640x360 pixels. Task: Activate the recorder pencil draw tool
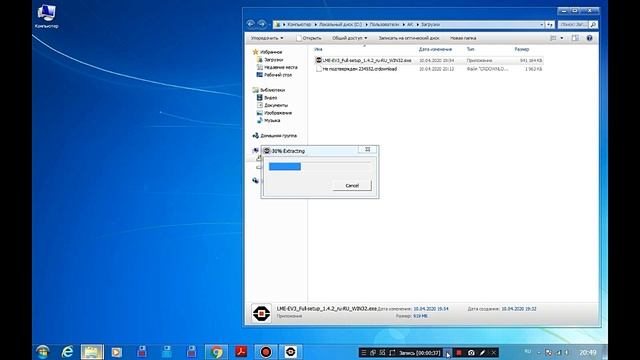click(x=482, y=352)
